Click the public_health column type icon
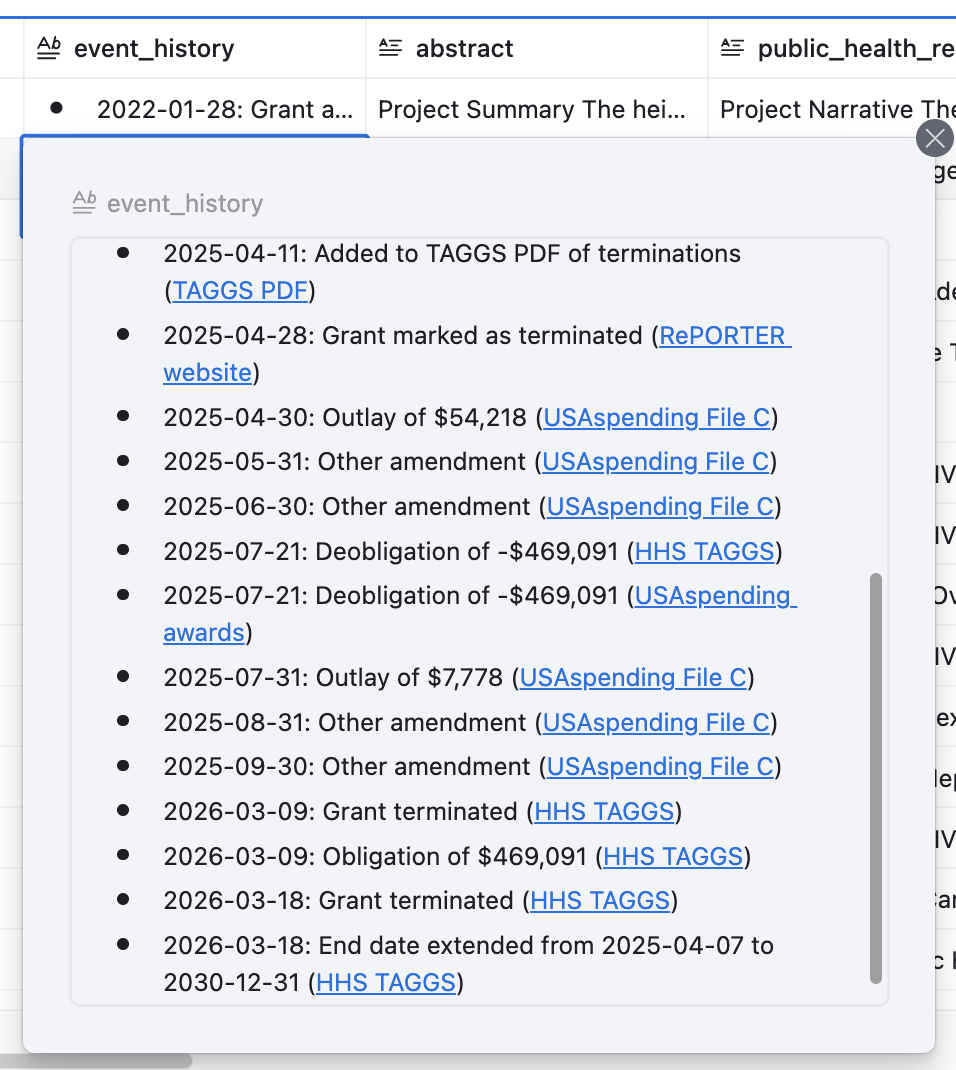This screenshot has height=1070, width=956. 732,48
